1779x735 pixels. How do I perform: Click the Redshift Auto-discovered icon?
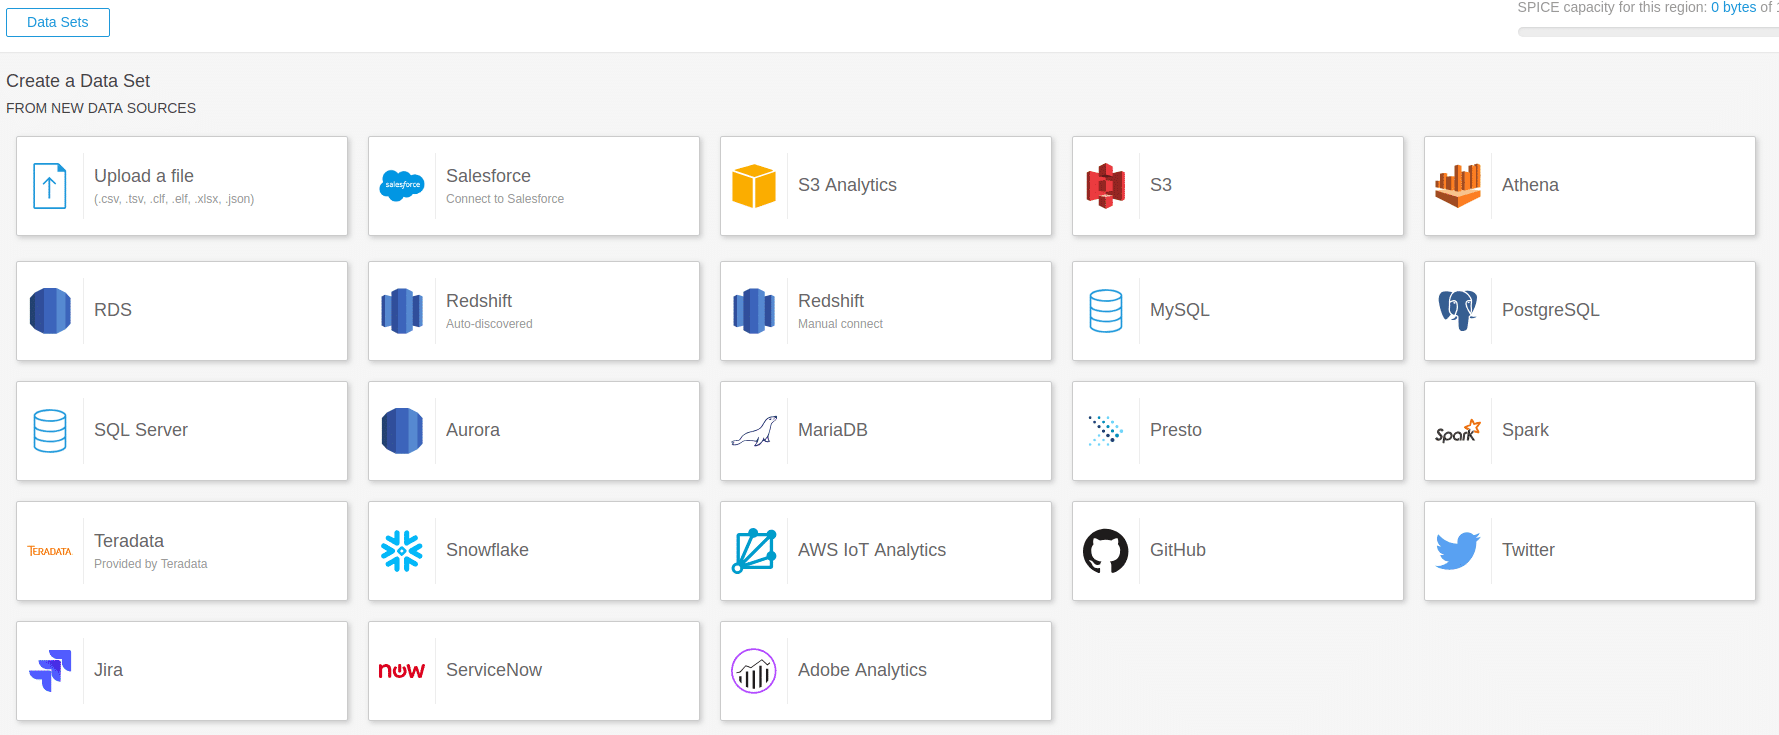[x=402, y=311]
